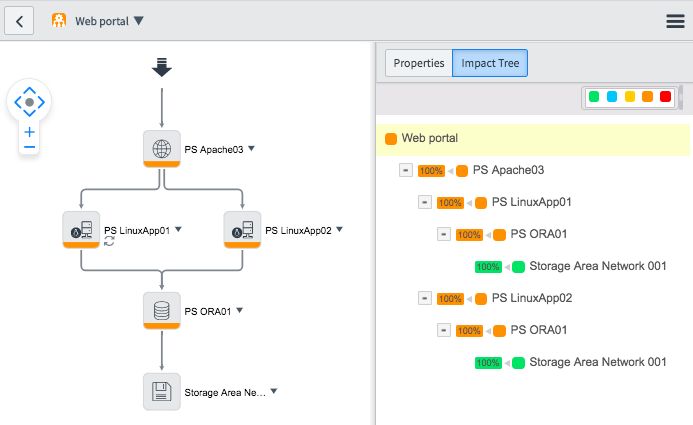Click the PS Apache03 map node label

(214, 149)
